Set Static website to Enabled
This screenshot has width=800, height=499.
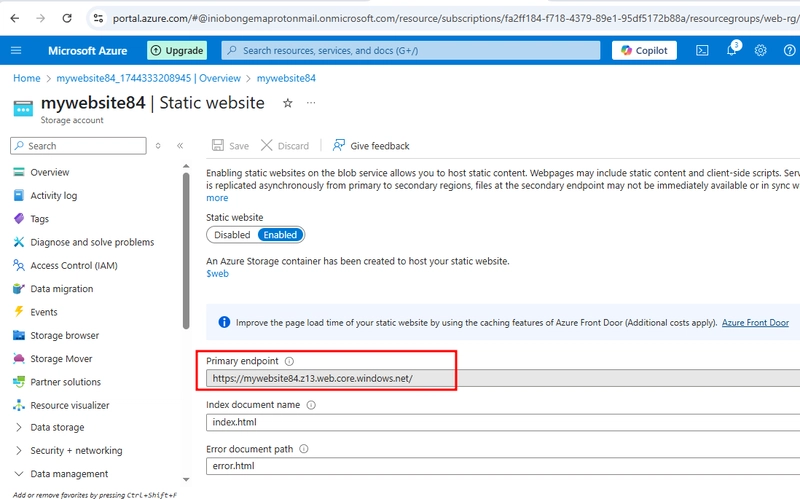click(280, 235)
